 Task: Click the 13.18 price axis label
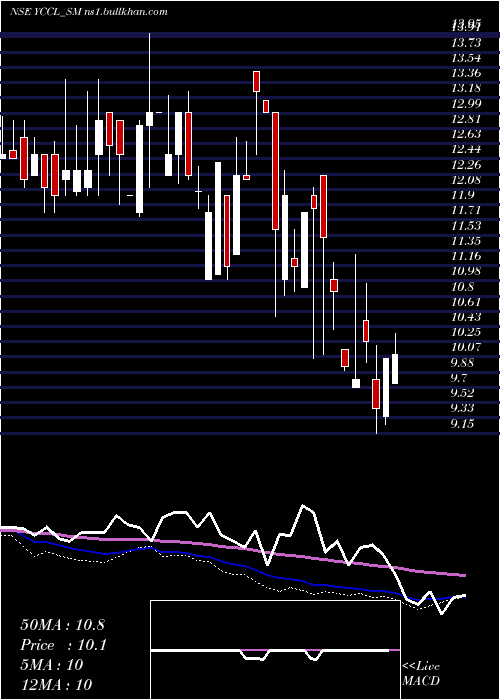(x=467, y=88)
